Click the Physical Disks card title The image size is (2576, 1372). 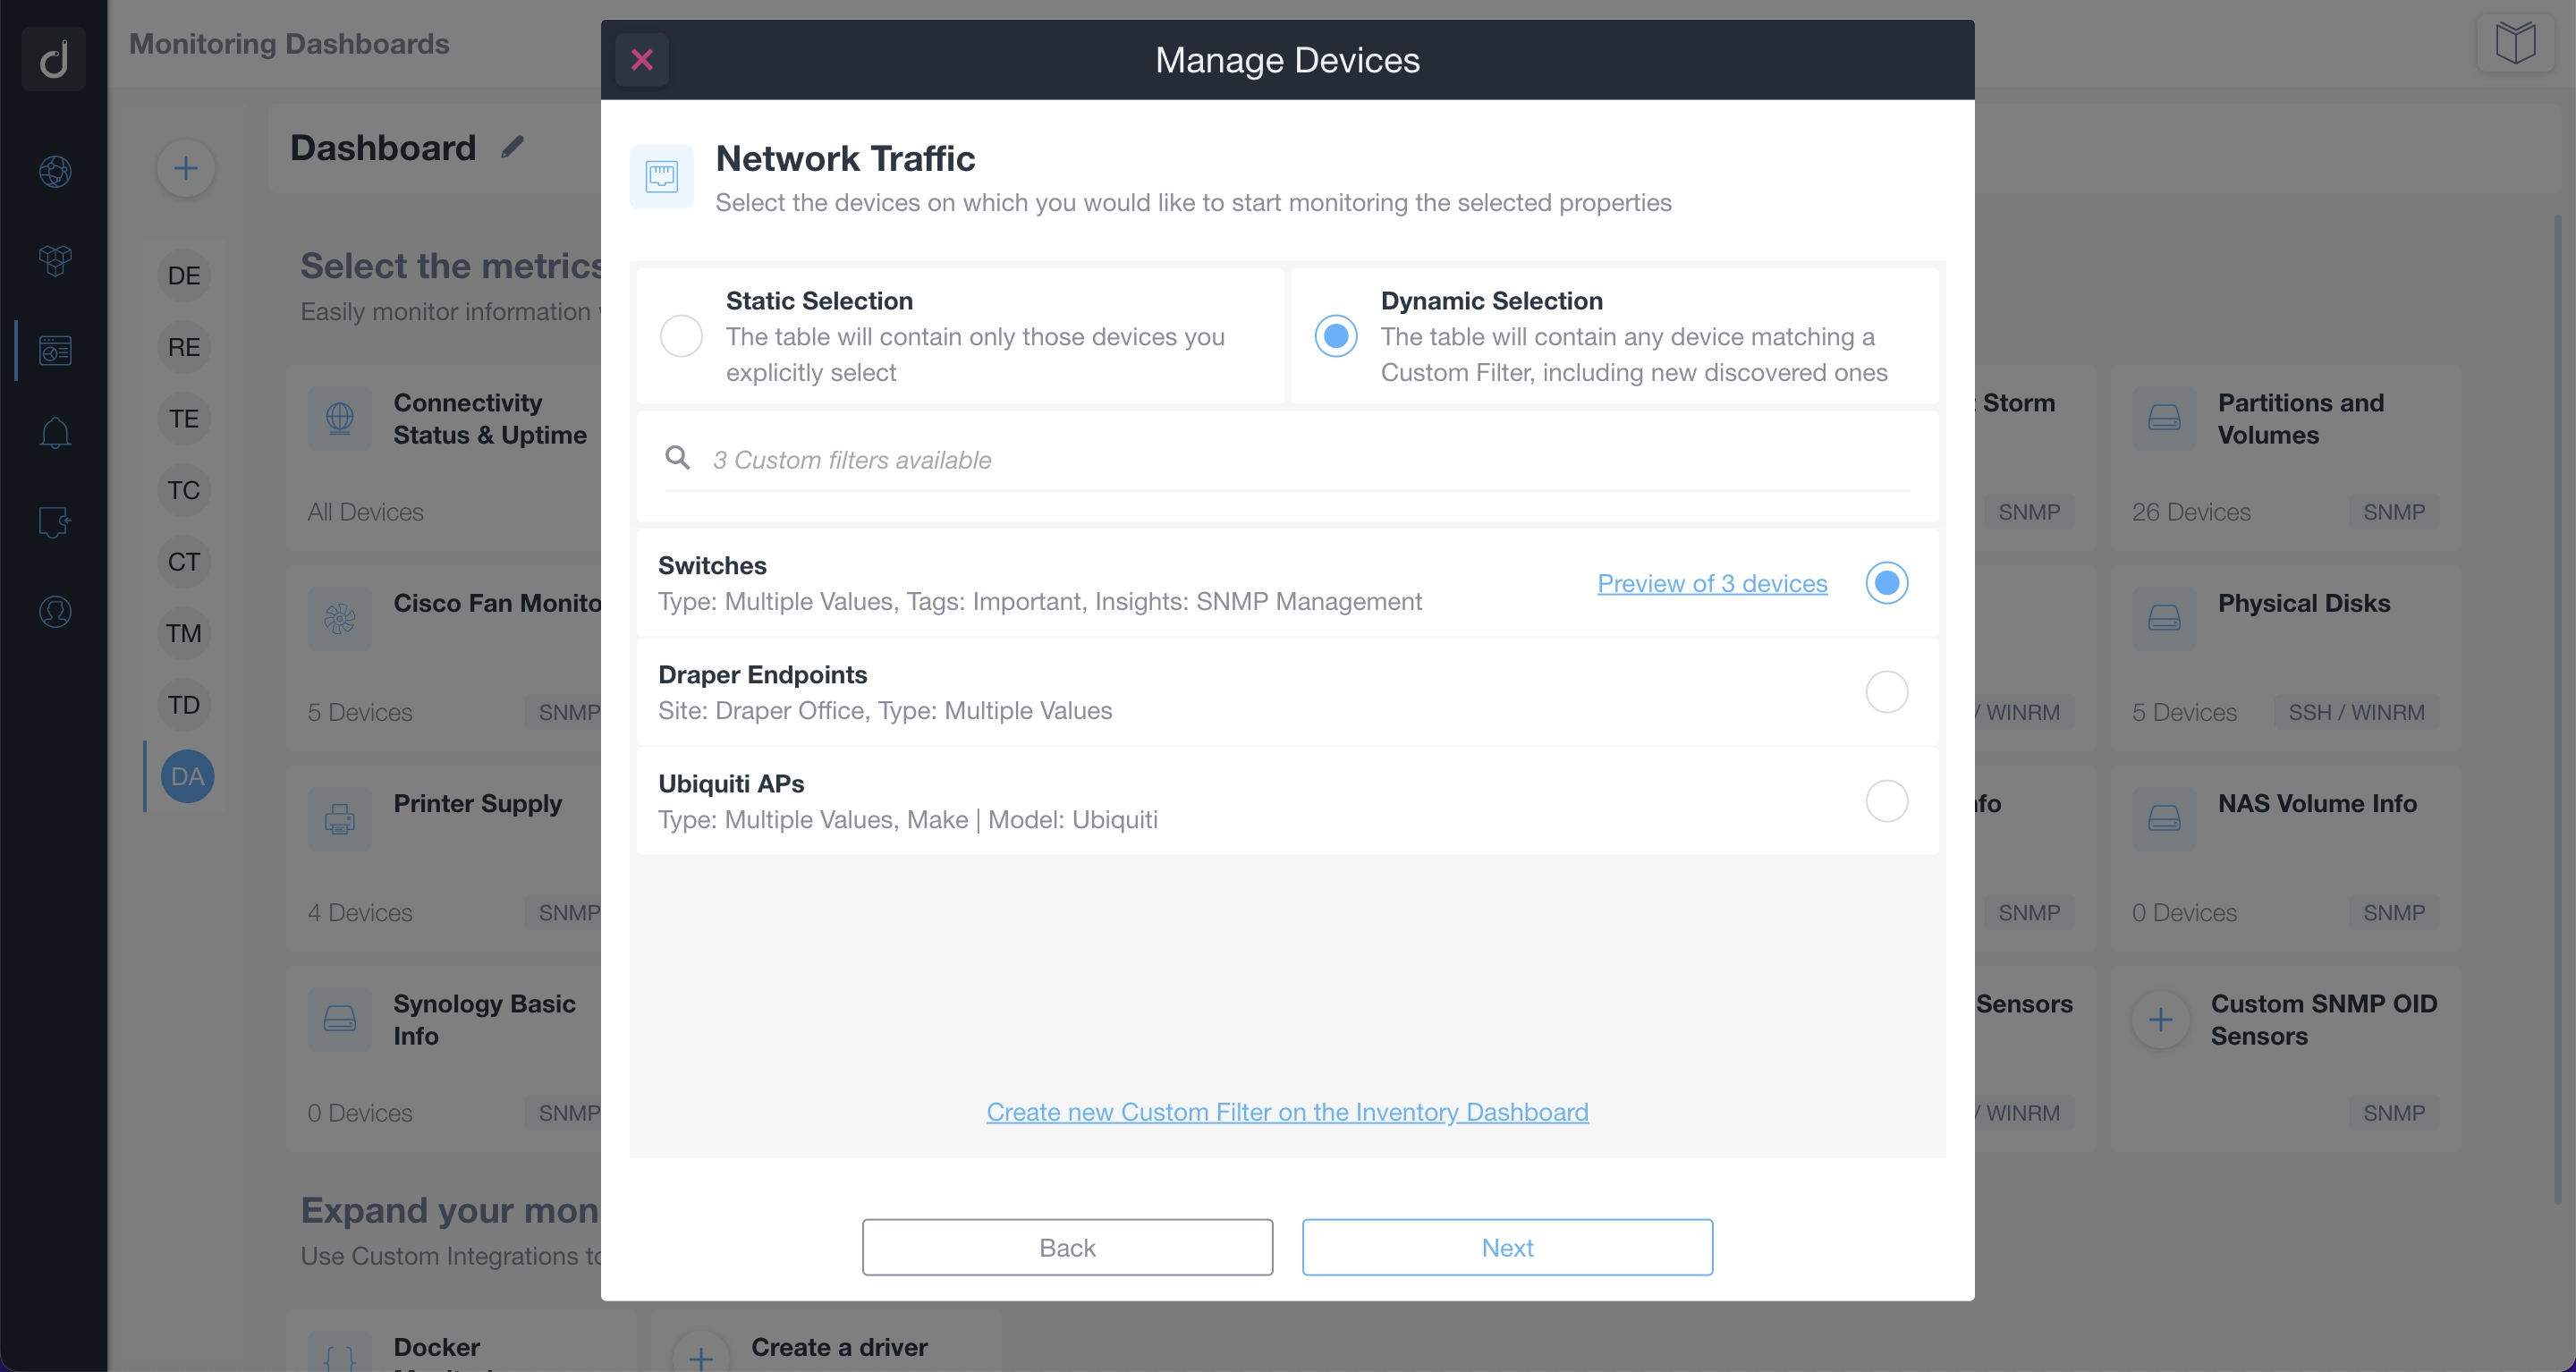2304,603
